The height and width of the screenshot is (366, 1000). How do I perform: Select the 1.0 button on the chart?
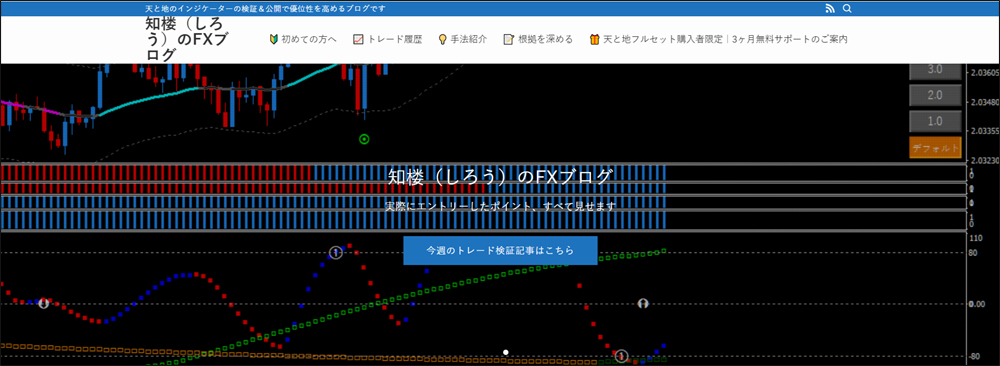[x=935, y=121]
